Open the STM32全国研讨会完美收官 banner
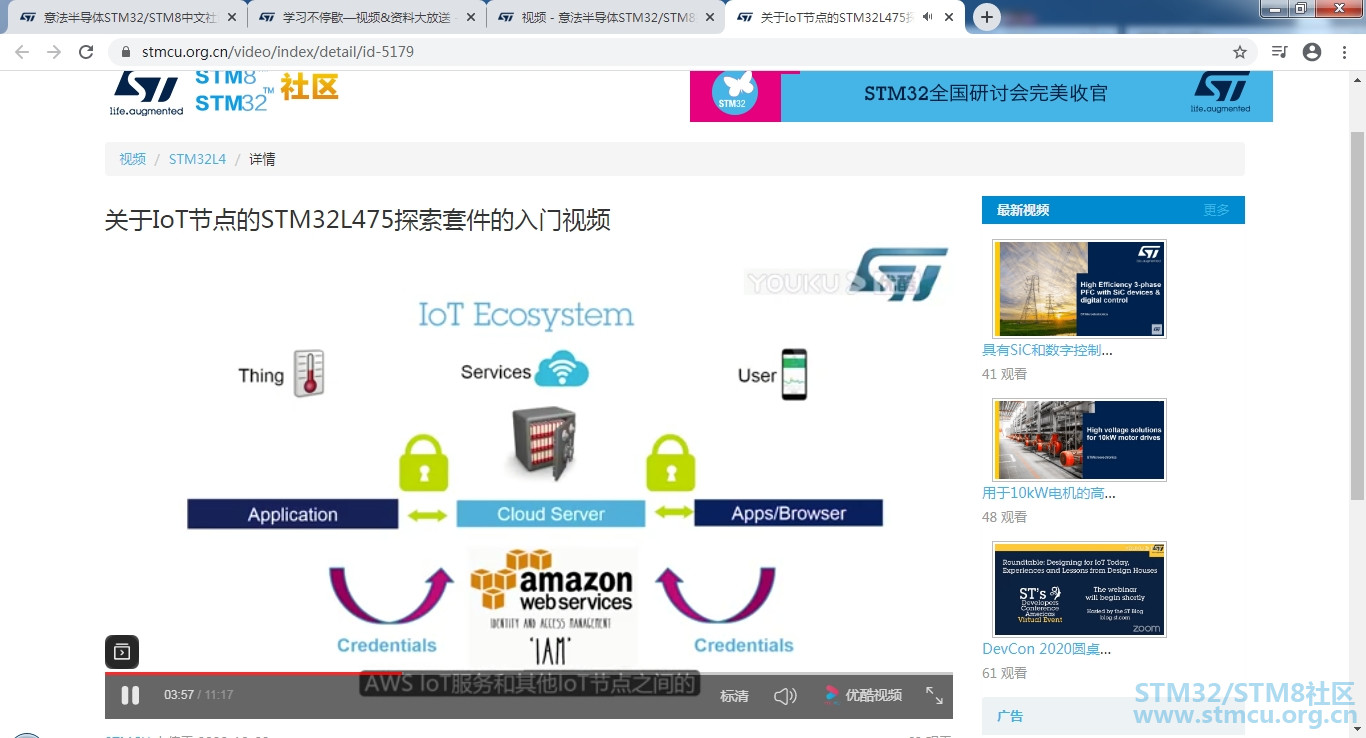1366x738 pixels. pos(981,96)
